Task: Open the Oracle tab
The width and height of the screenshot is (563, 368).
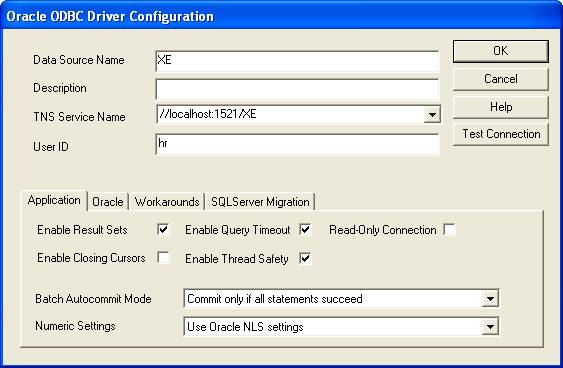Action: click(108, 202)
